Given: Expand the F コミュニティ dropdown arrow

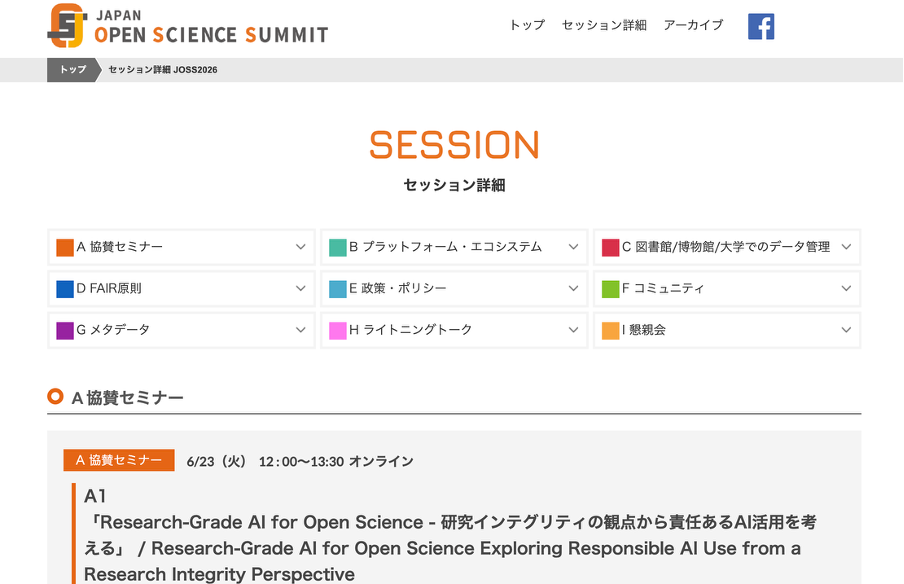Looking at the screenshot, I should coord(846,288).
